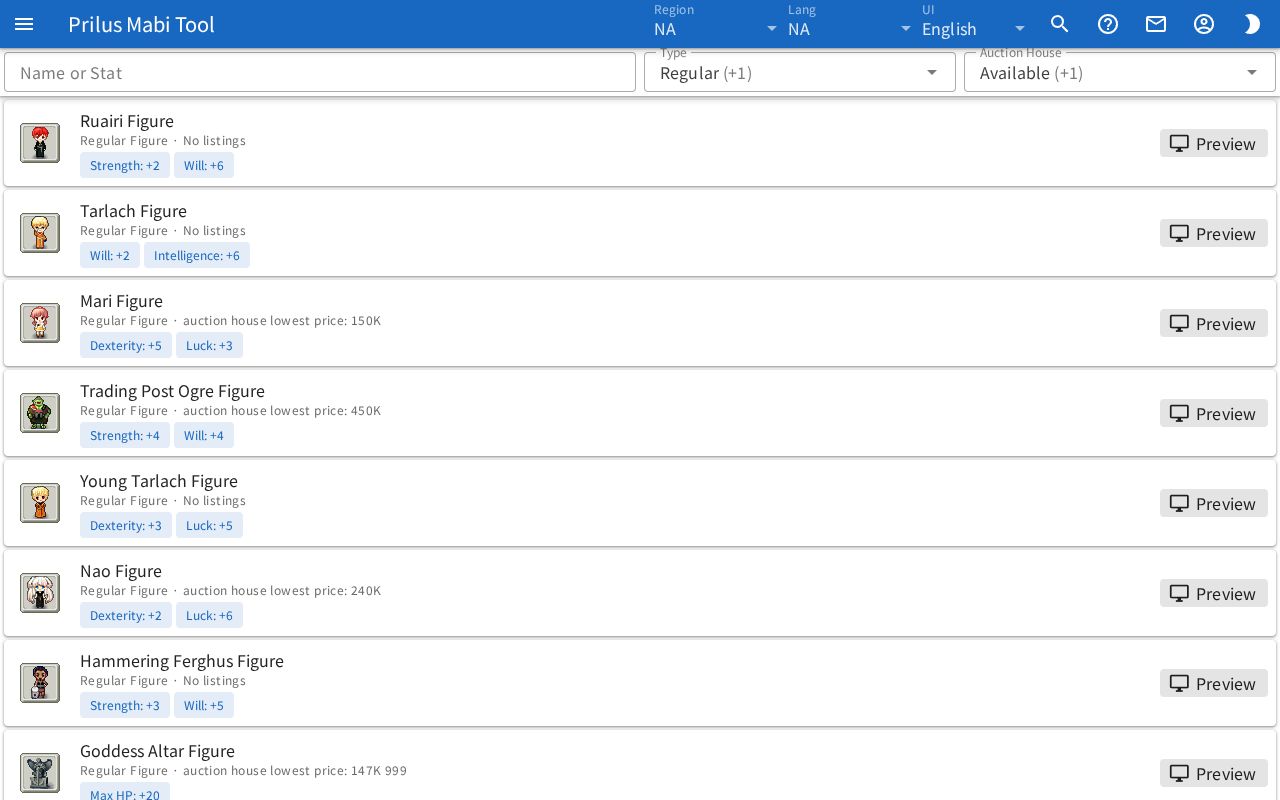Viewport: 1280px width, 800px height.
Task: Open the Type filter dropdown
Action: (800, 72)
